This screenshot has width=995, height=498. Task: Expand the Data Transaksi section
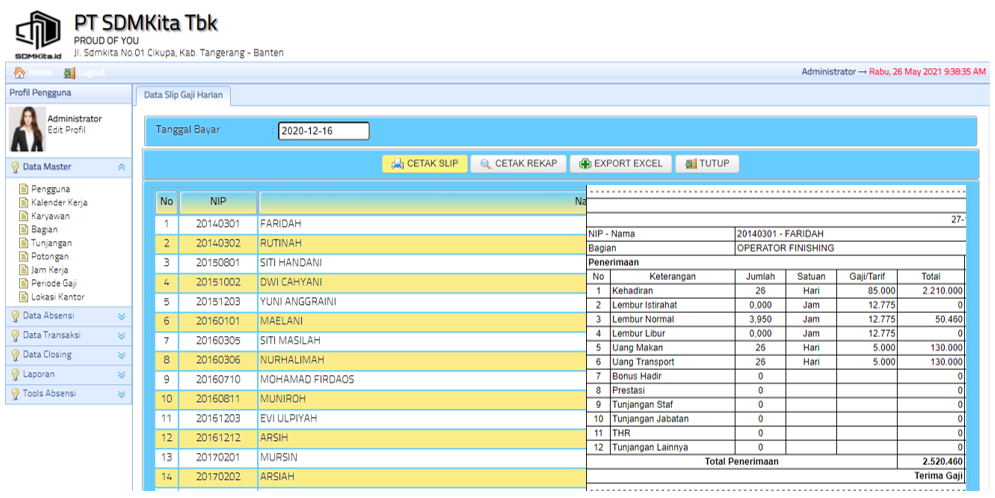click(x=122, y=335)
